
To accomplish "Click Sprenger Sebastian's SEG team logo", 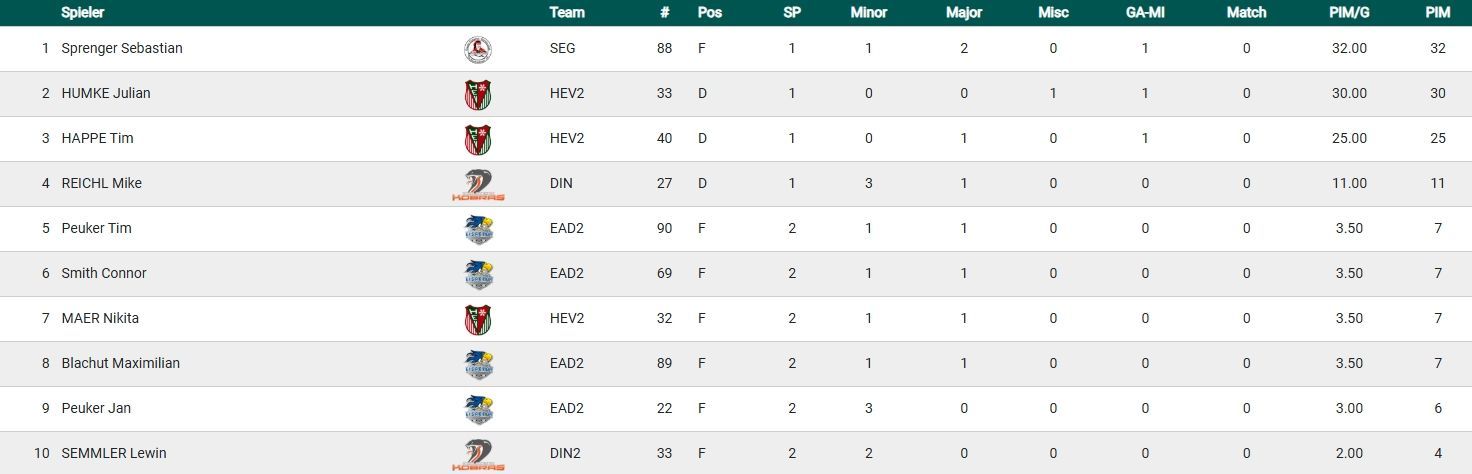I will point(477,49).
